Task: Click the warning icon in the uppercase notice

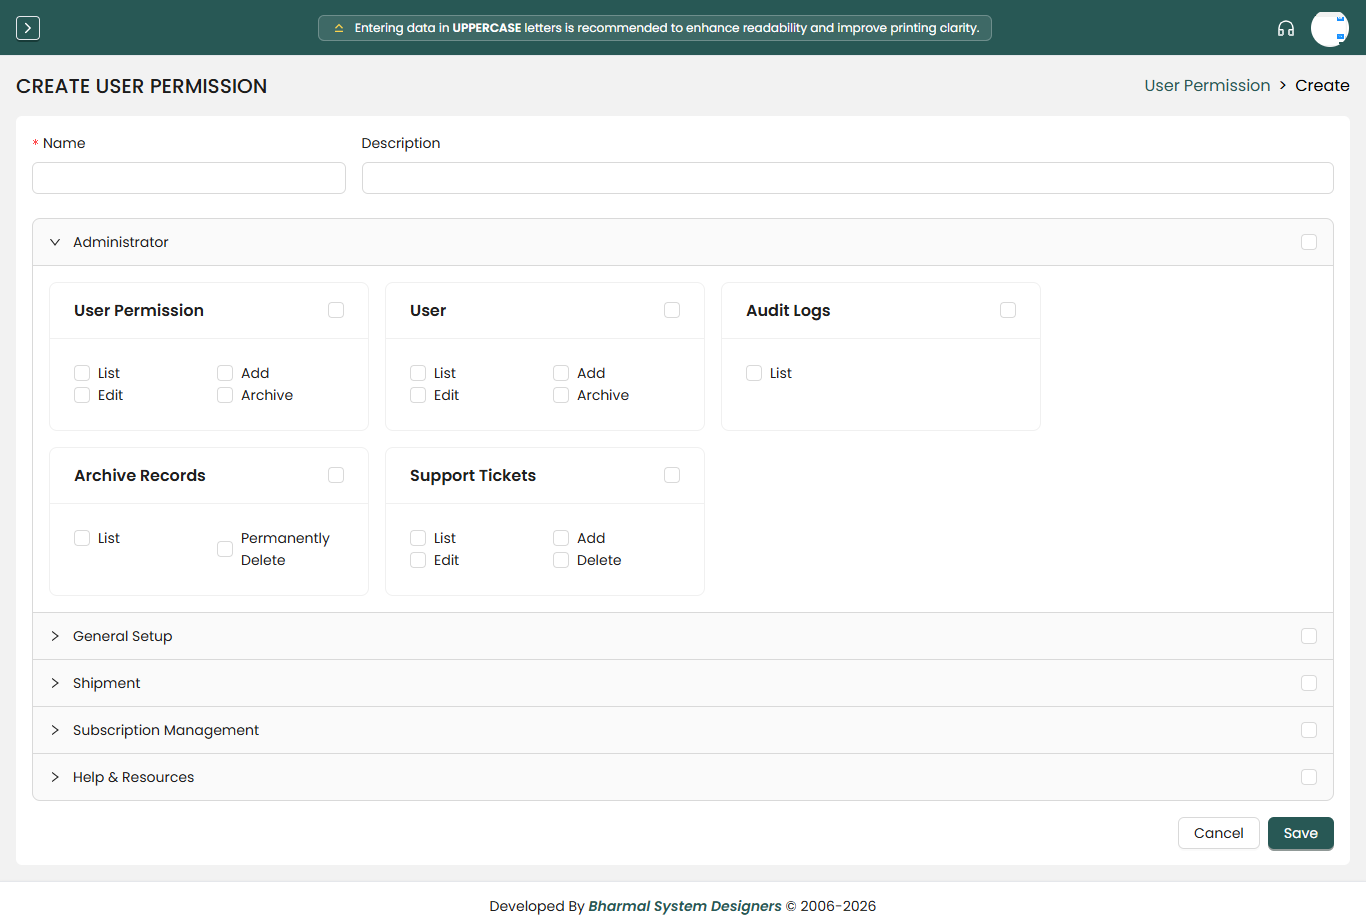Action: click(x=339, y=28)
